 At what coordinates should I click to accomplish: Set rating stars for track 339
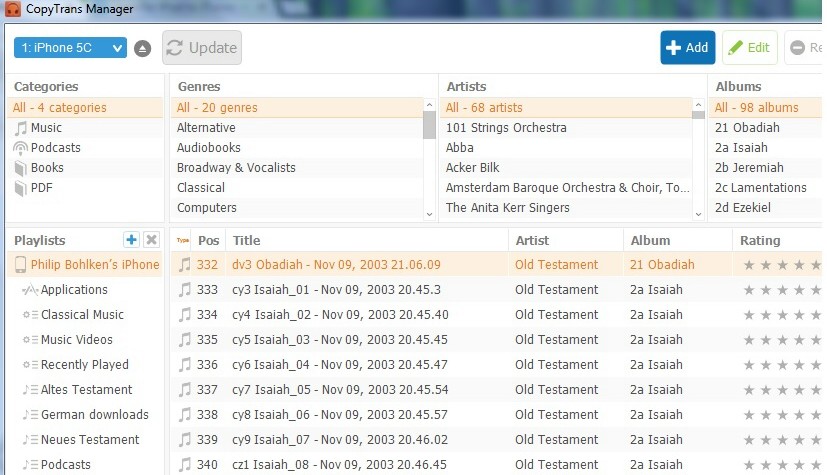(782, 440)
